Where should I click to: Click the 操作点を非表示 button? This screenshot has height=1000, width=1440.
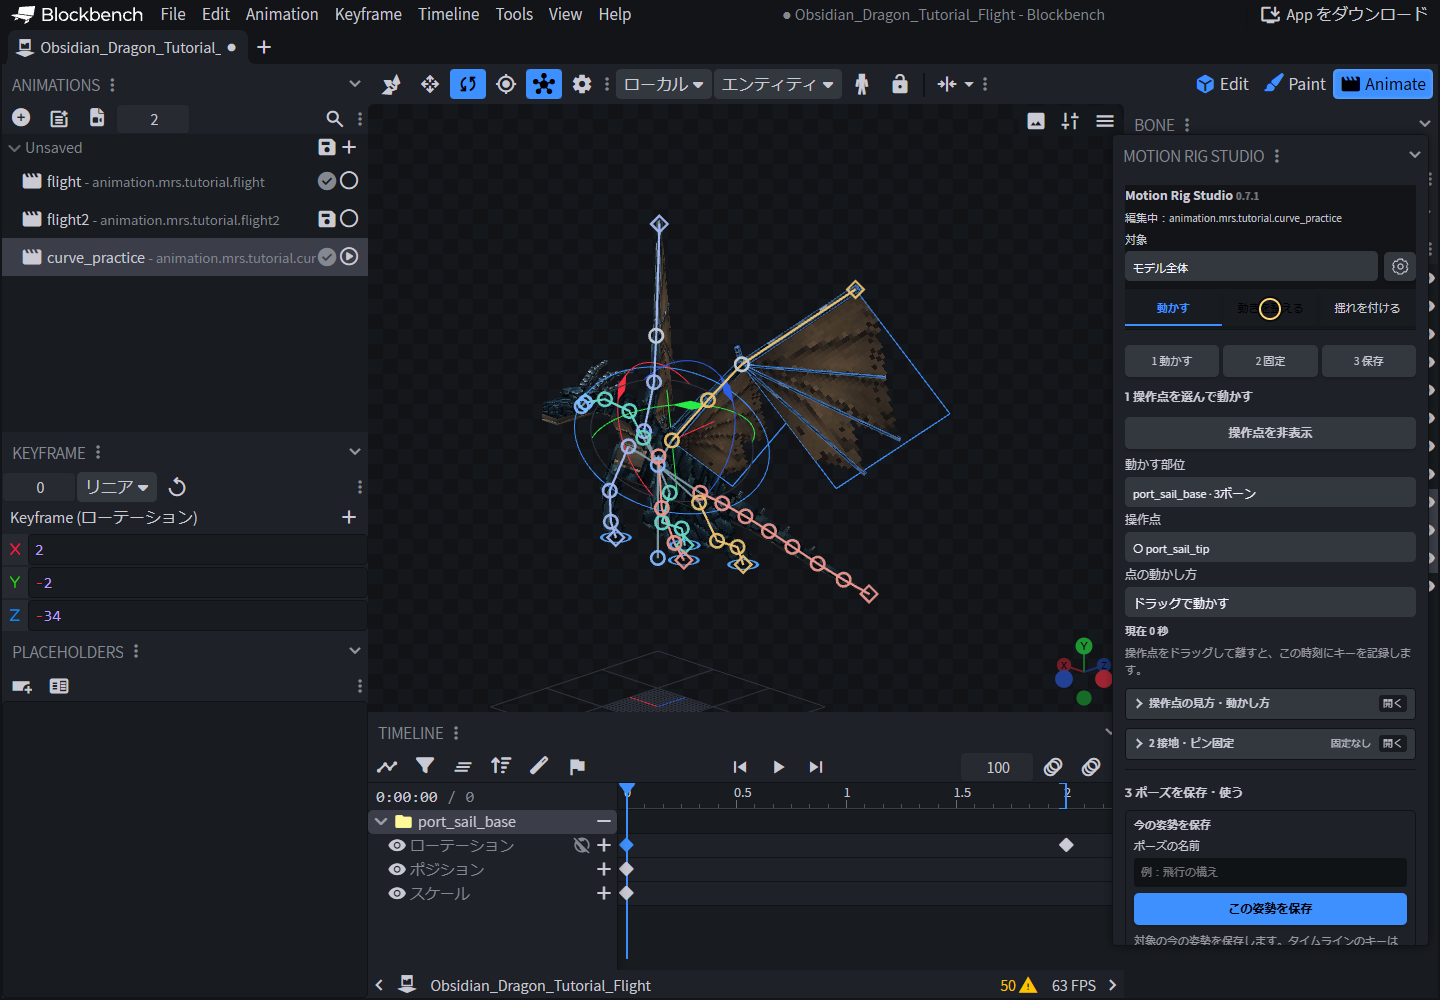click(1270, 433)
